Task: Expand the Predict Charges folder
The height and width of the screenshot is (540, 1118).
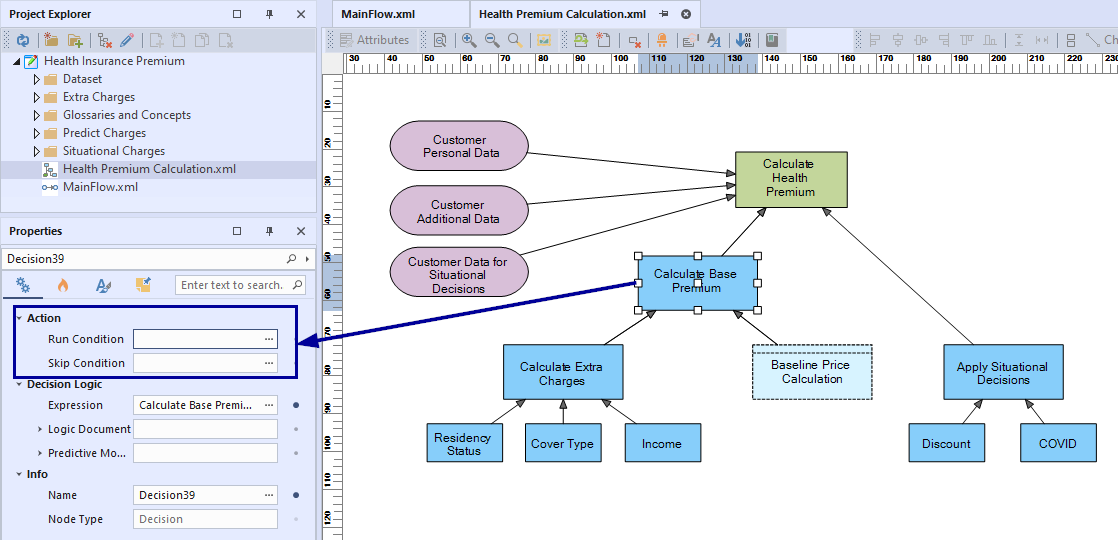Action: coord(37,133)
